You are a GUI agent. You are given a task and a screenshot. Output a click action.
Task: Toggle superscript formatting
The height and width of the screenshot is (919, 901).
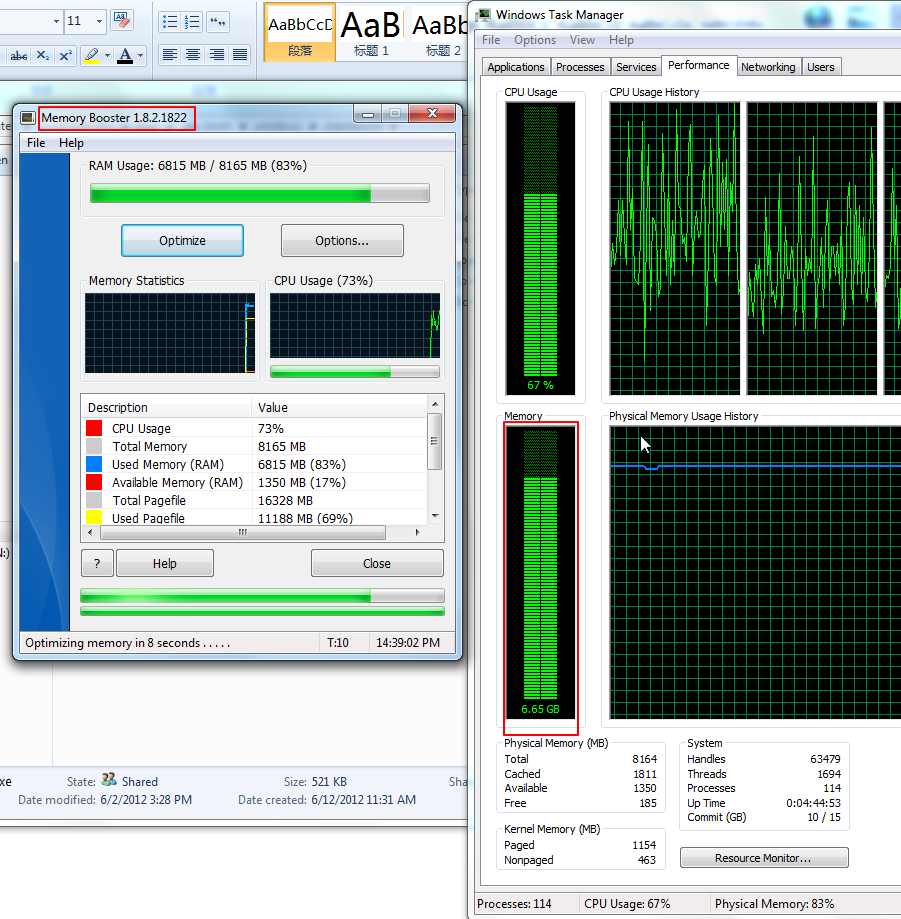coord(65,55)
